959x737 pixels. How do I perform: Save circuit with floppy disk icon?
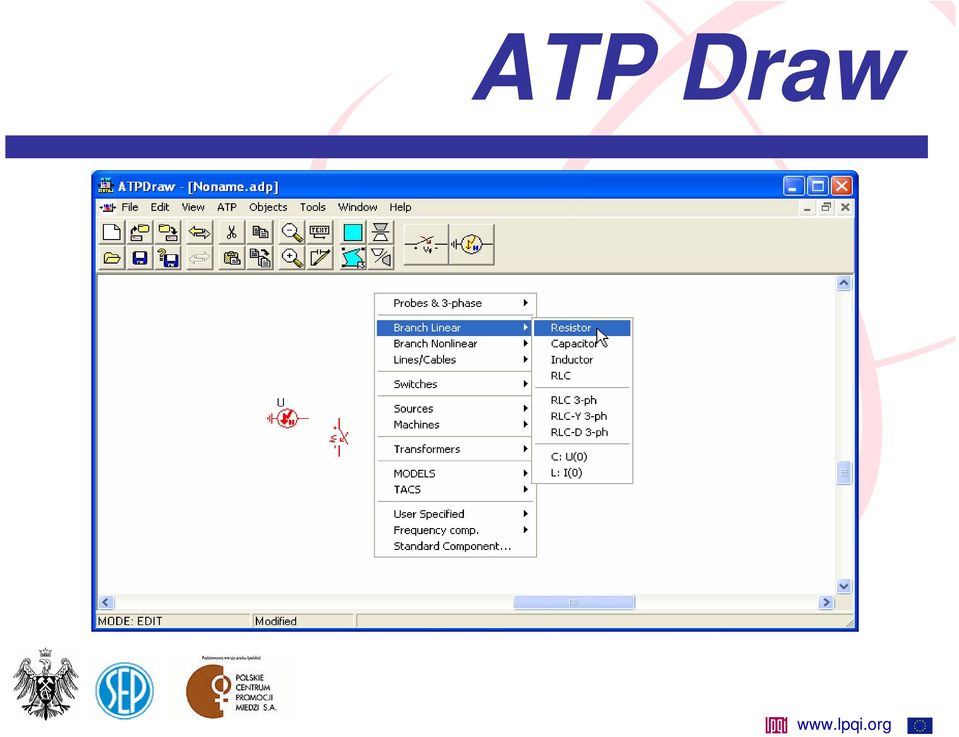140,257
